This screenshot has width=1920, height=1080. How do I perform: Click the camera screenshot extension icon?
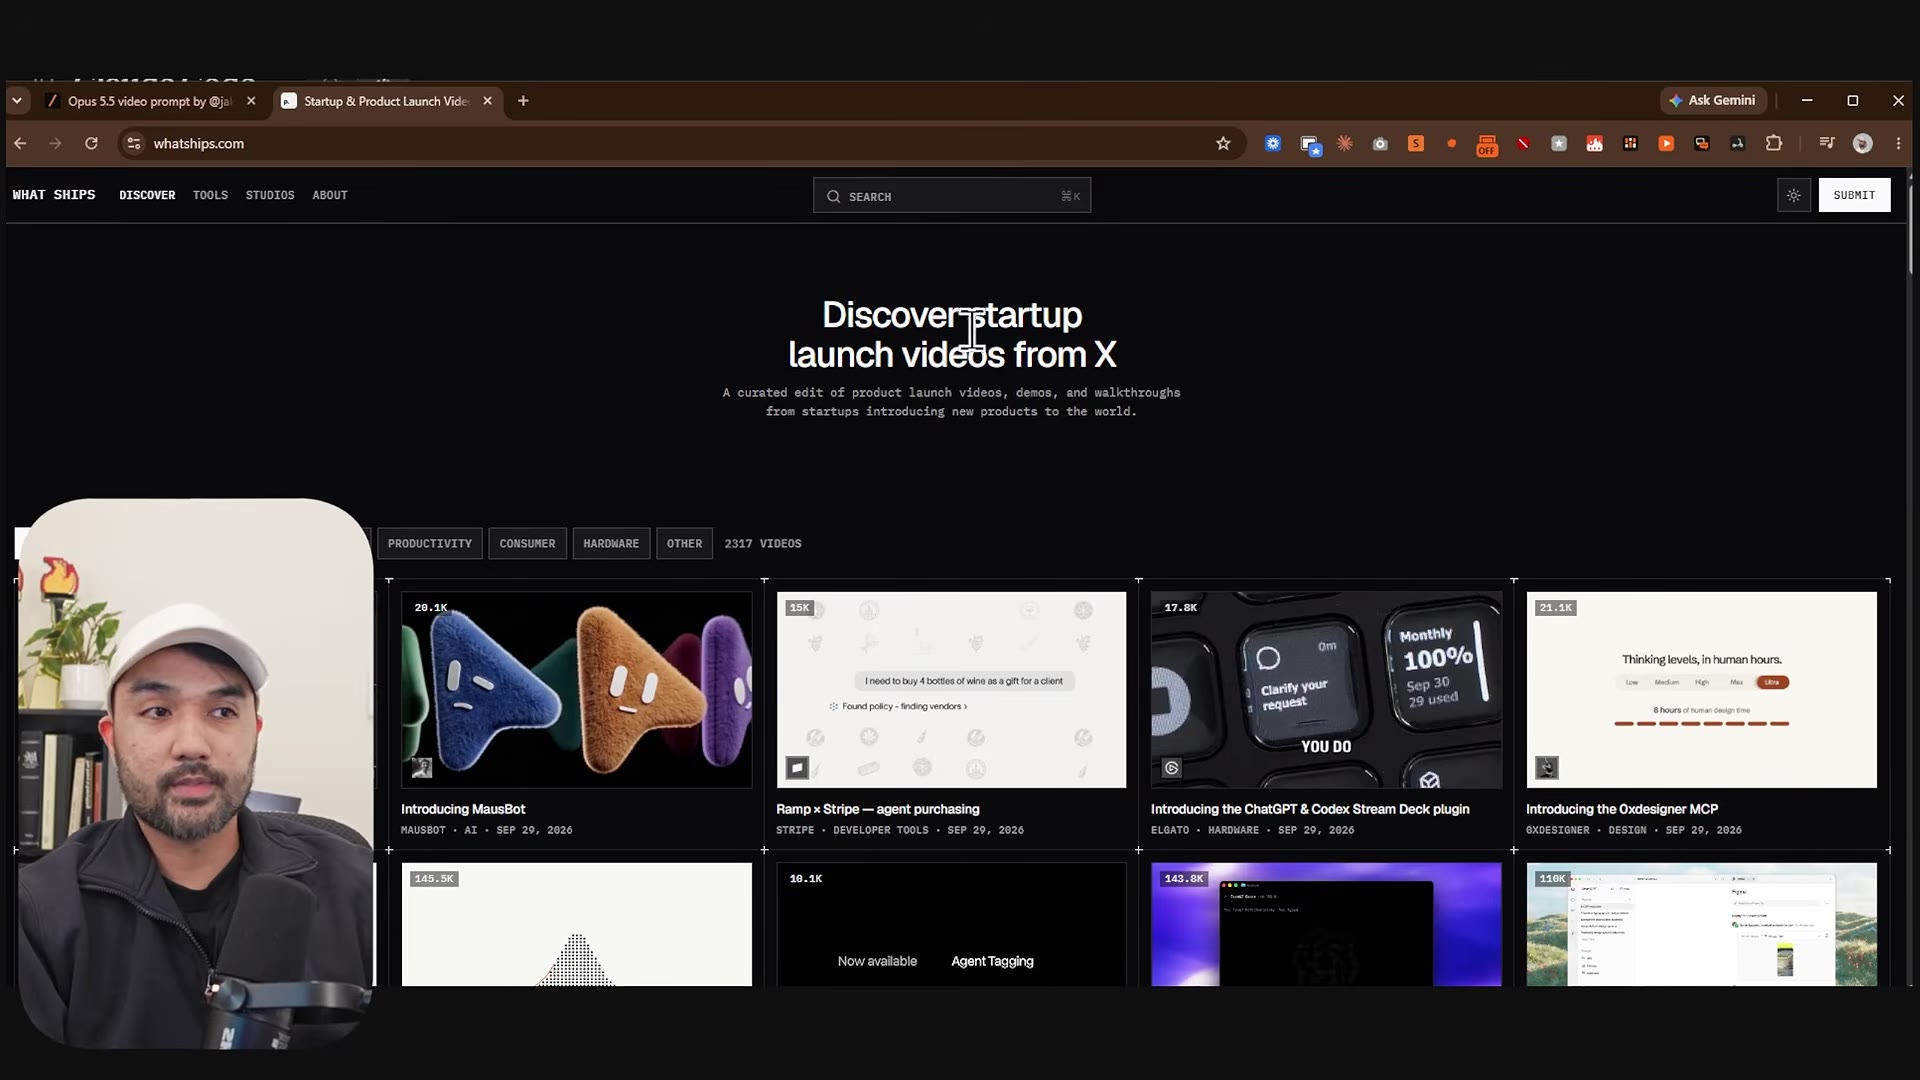tap(1380, 144)
